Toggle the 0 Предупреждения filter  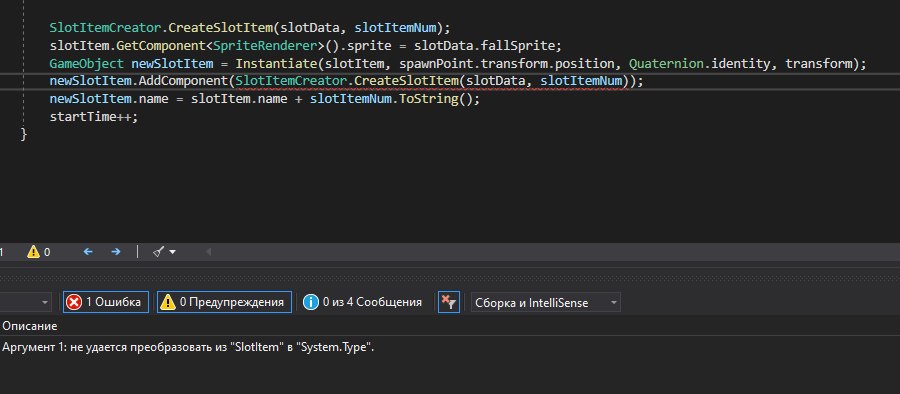tap(224, 302)
